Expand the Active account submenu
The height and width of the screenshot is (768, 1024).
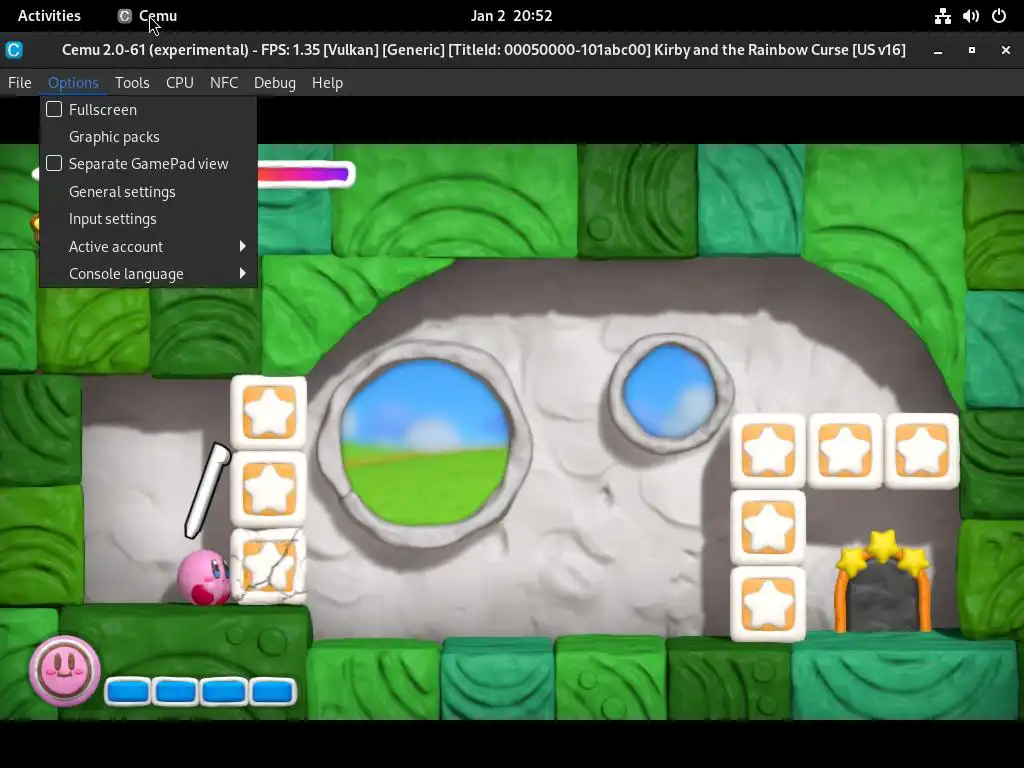pyautogui.click(x=148, y=246)
